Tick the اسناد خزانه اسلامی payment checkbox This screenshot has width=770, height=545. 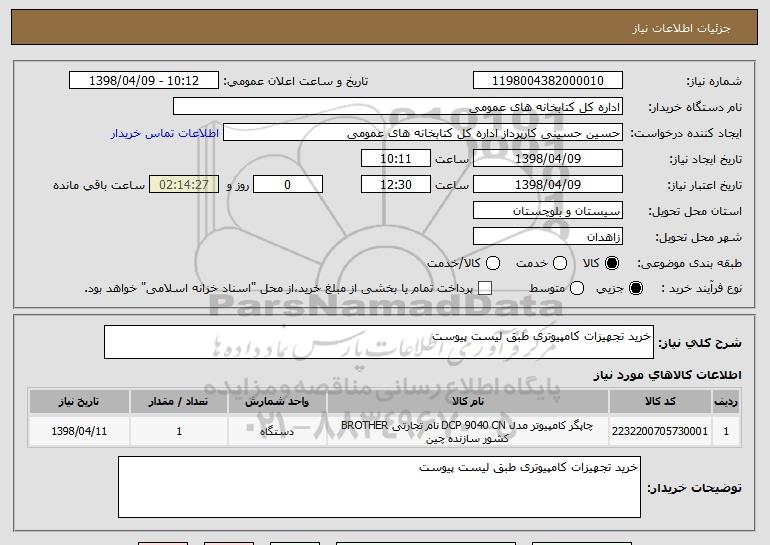486,289
